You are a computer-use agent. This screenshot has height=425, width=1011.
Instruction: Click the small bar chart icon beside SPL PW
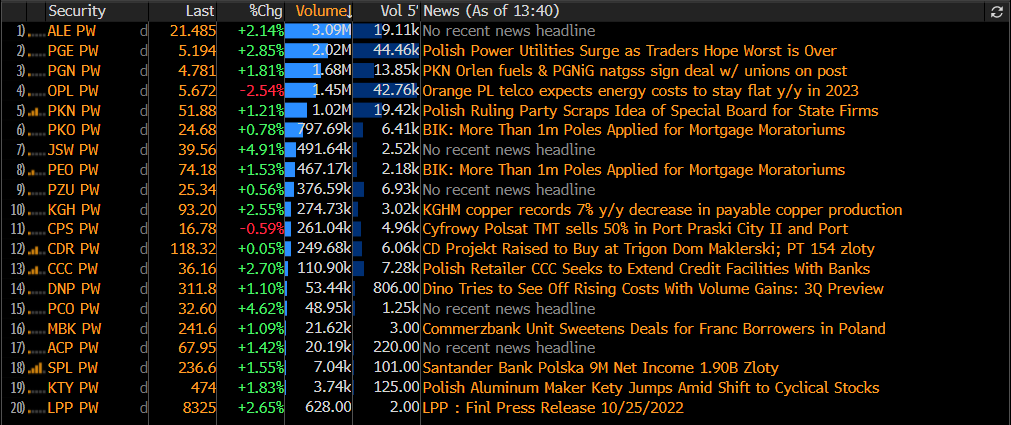click(37, 368)
